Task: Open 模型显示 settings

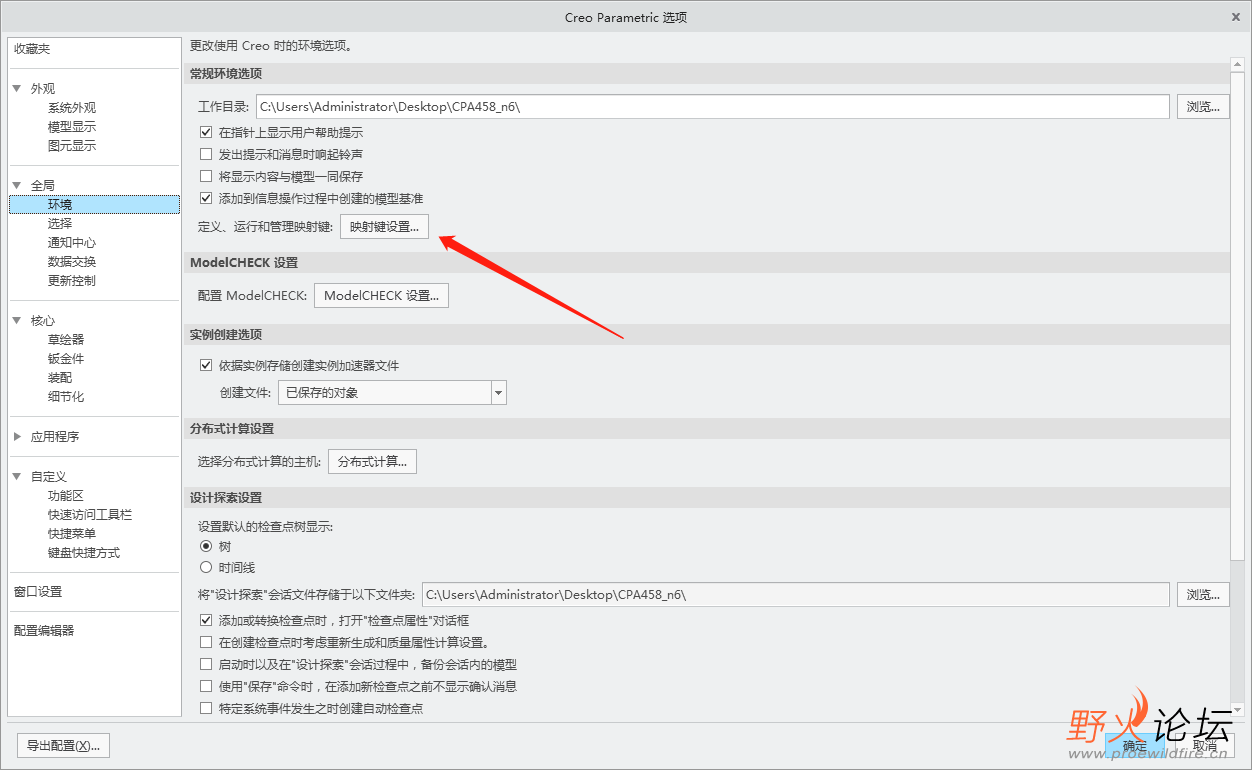Action: 72,126
